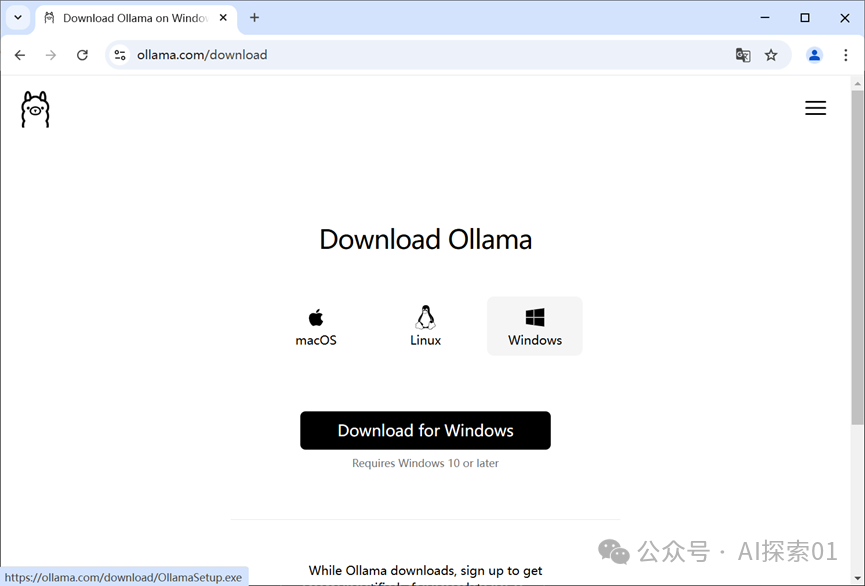Select the macOS platform option
This screenshot has height=586, width=865.
coord(316,326)
